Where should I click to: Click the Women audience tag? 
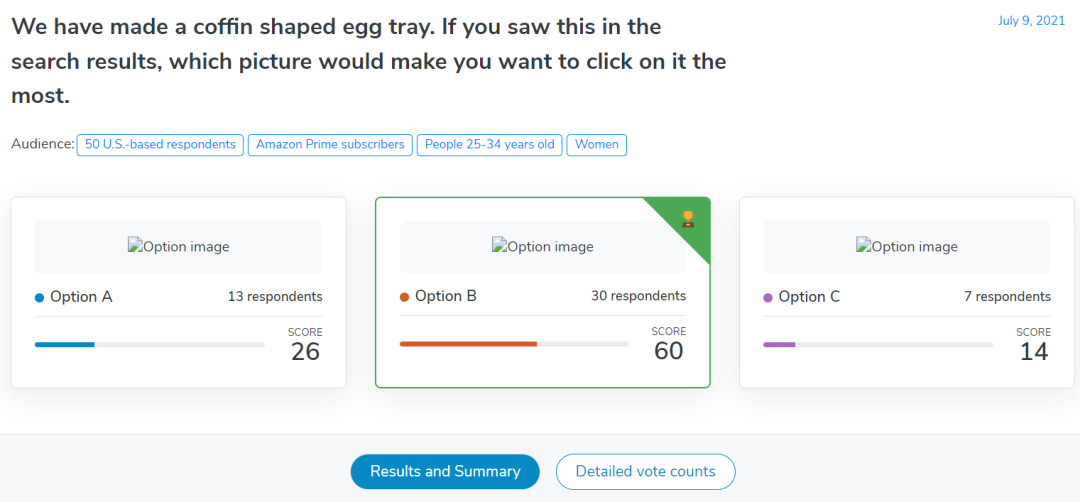(x=596, y=144)
